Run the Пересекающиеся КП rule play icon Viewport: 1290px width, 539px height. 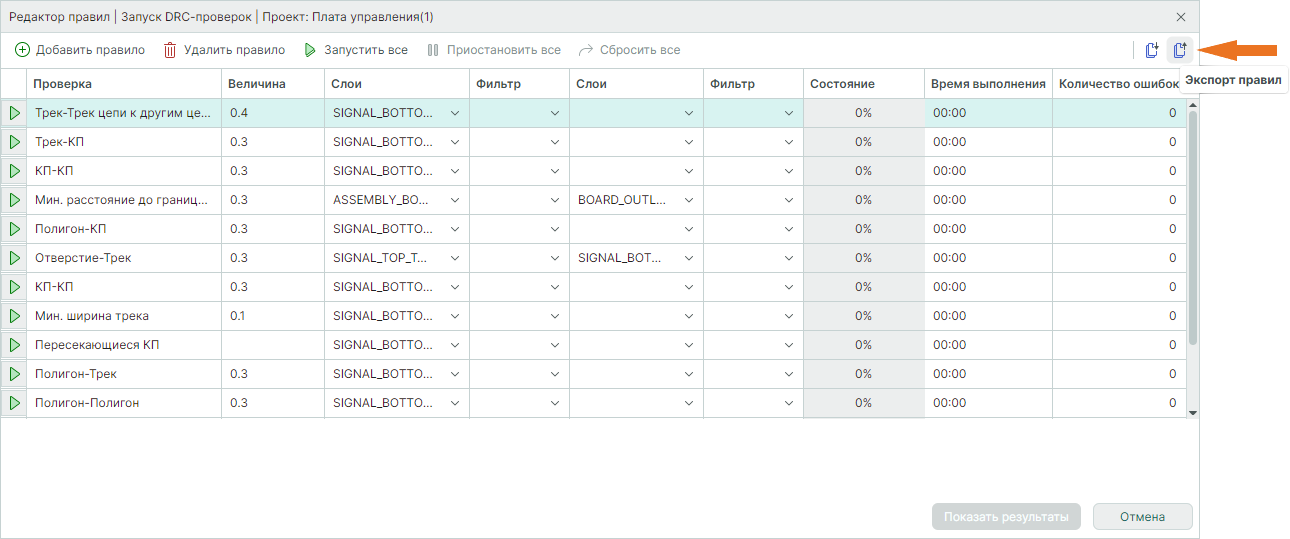(x=14, y=345)
